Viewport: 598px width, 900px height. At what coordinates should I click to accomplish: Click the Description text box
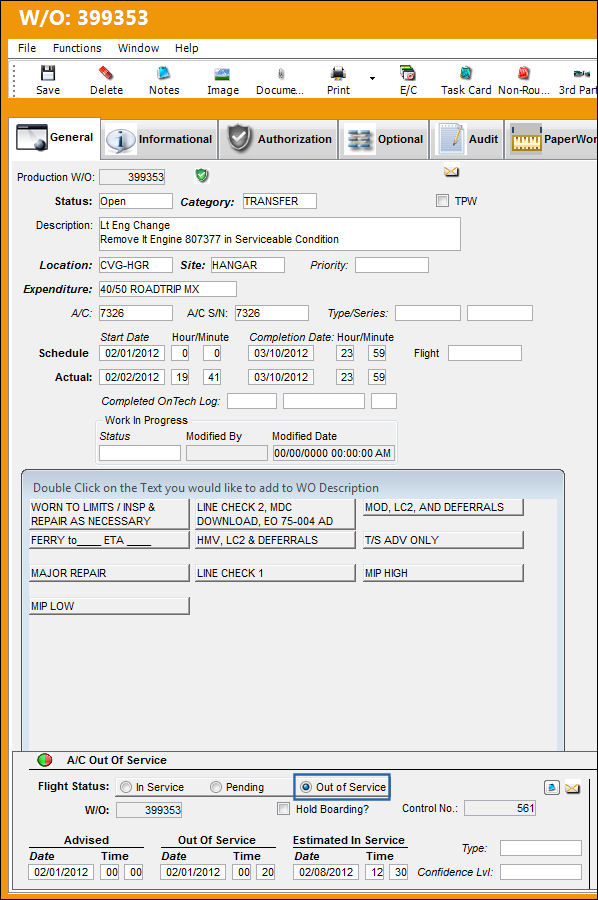[279, 234]
